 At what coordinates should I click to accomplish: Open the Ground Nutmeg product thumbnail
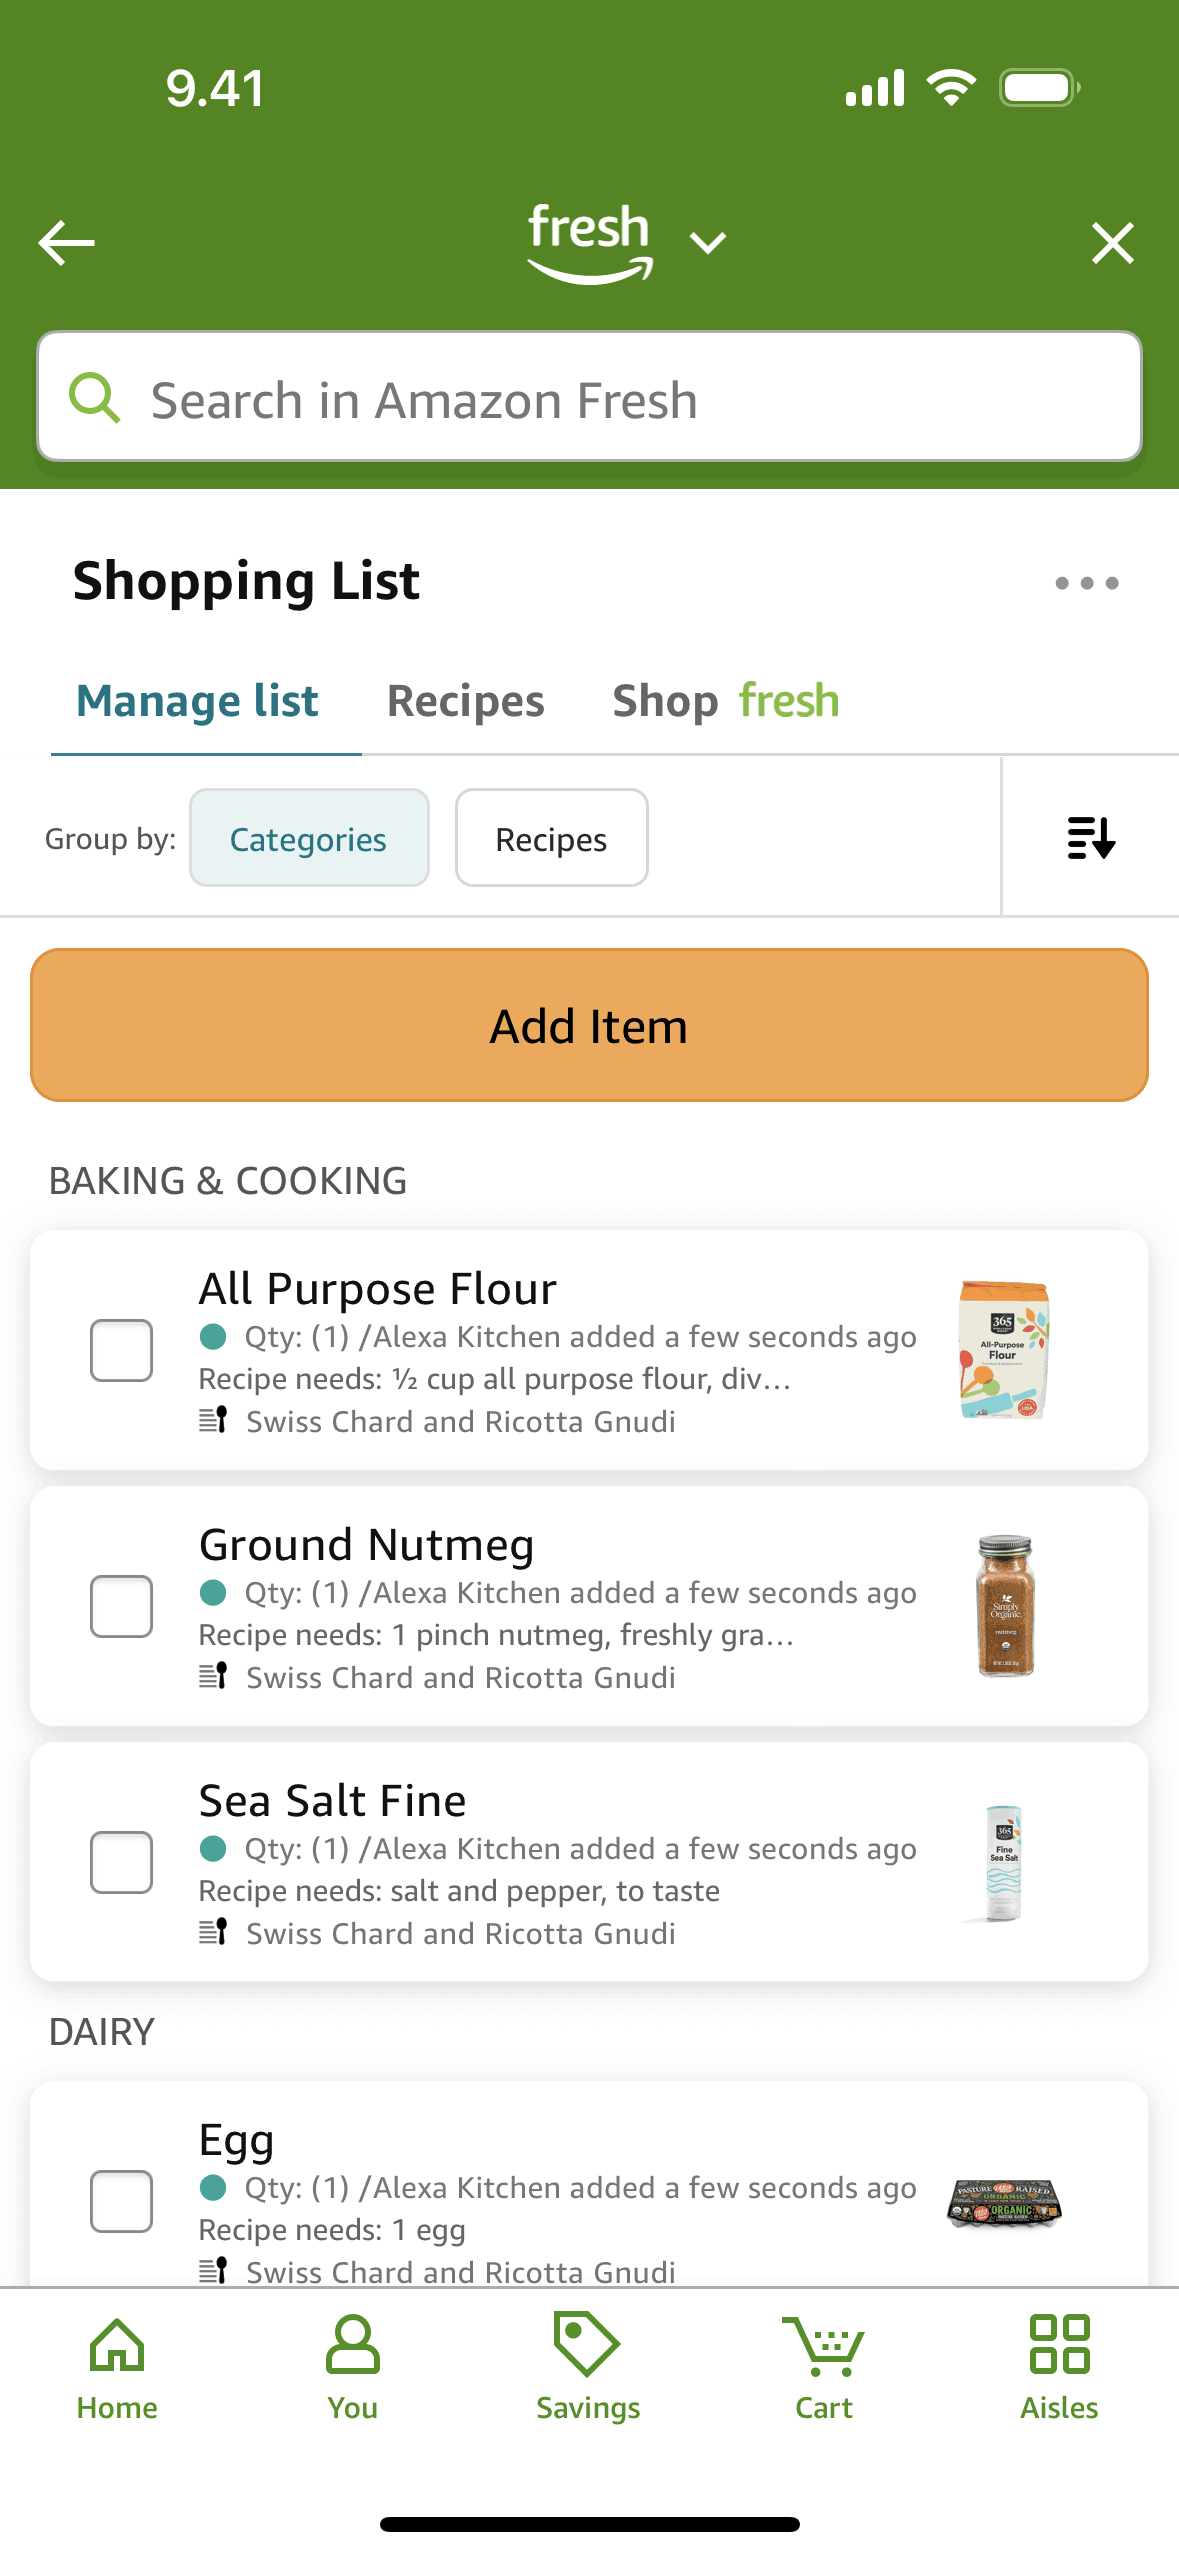point(1005,1606)
